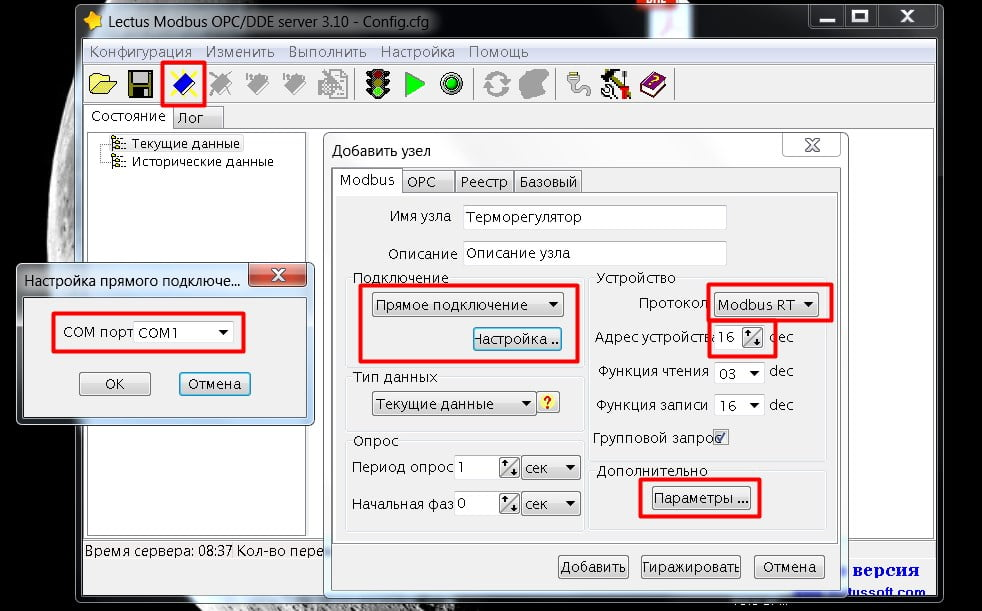Select Исторические данные tree item
This screenshot has width=982, height=611.
click(x=202, y=162)
